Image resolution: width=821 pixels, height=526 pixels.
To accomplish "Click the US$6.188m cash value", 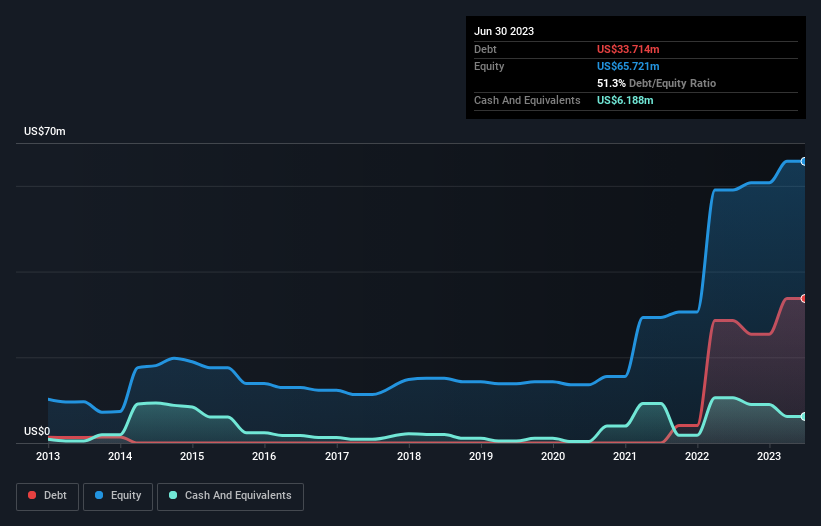I will click(625, 100).
